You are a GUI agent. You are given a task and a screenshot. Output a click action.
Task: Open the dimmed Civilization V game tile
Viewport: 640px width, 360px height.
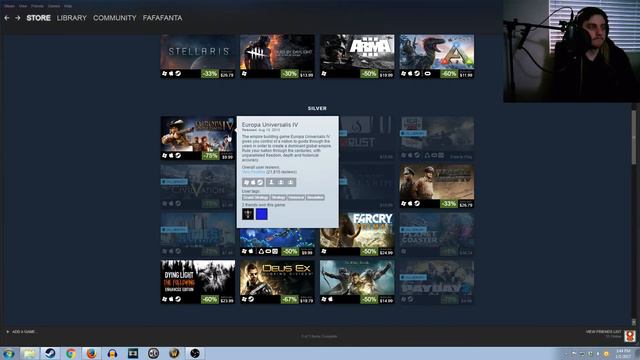click(x=198, y=186)
